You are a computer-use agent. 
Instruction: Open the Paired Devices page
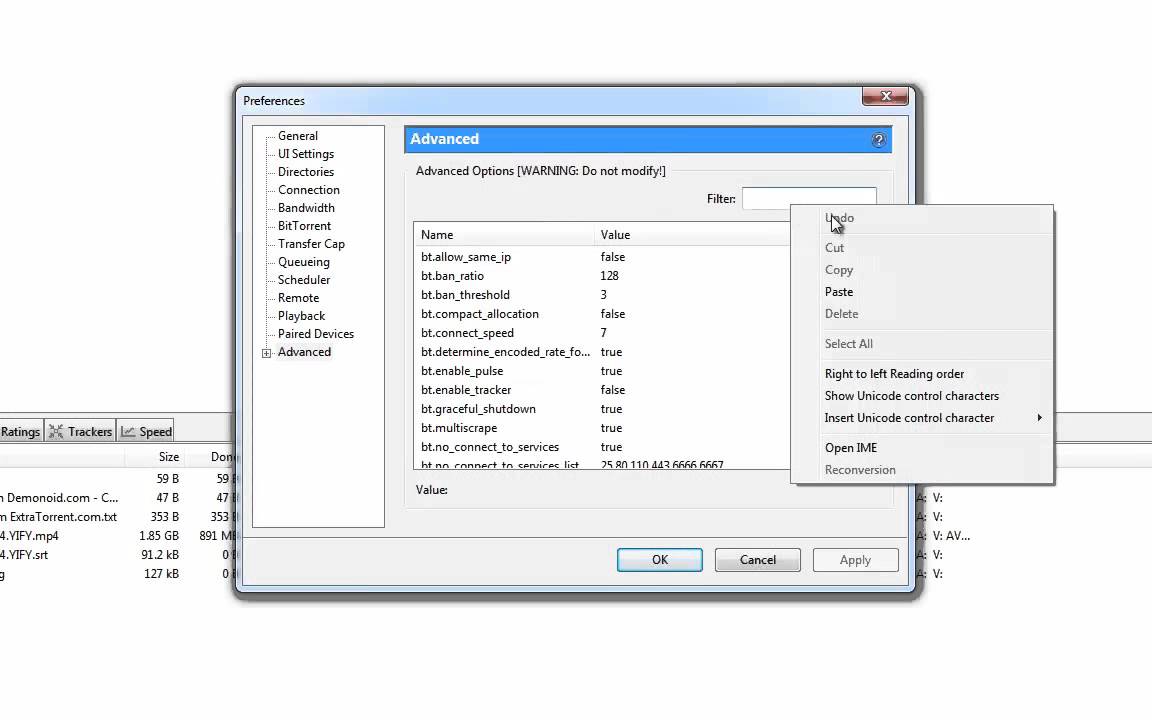315,334
